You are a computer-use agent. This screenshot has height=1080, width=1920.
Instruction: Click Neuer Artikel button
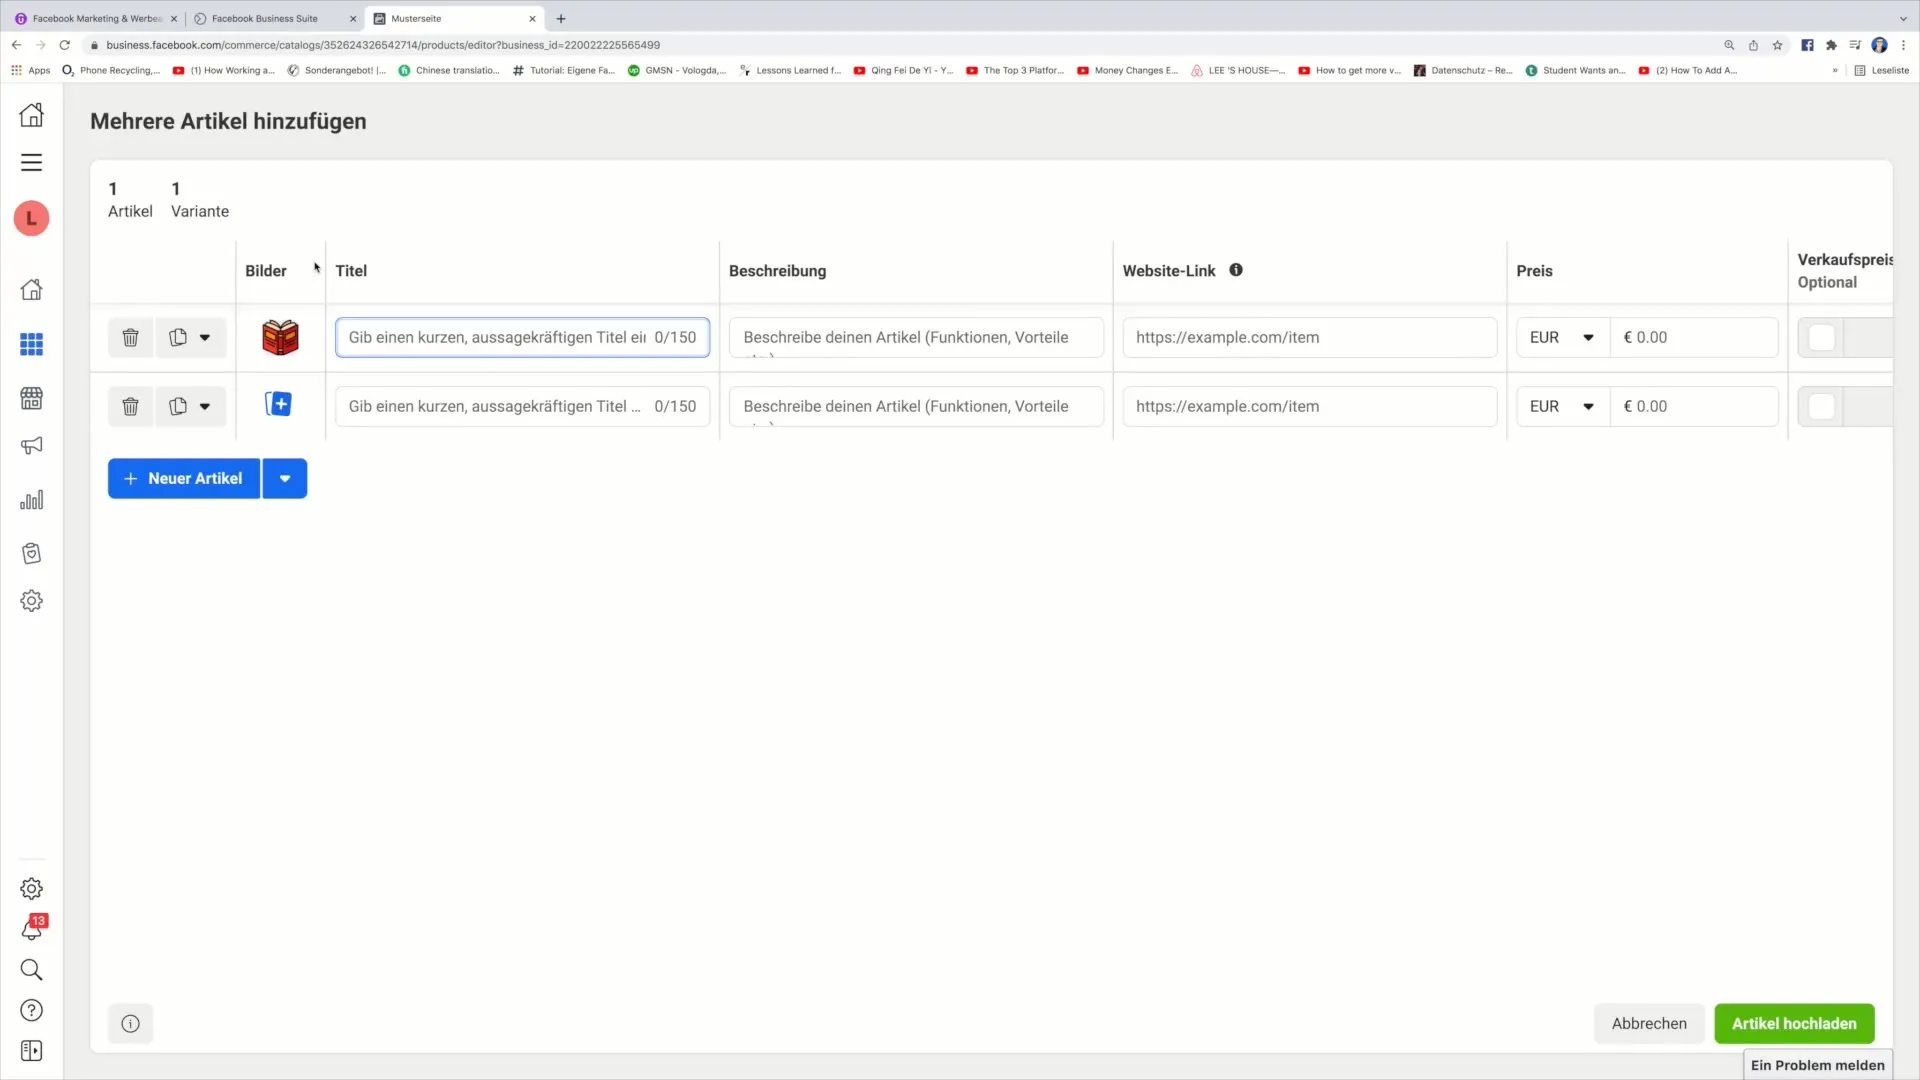click(x=184, y=478)
